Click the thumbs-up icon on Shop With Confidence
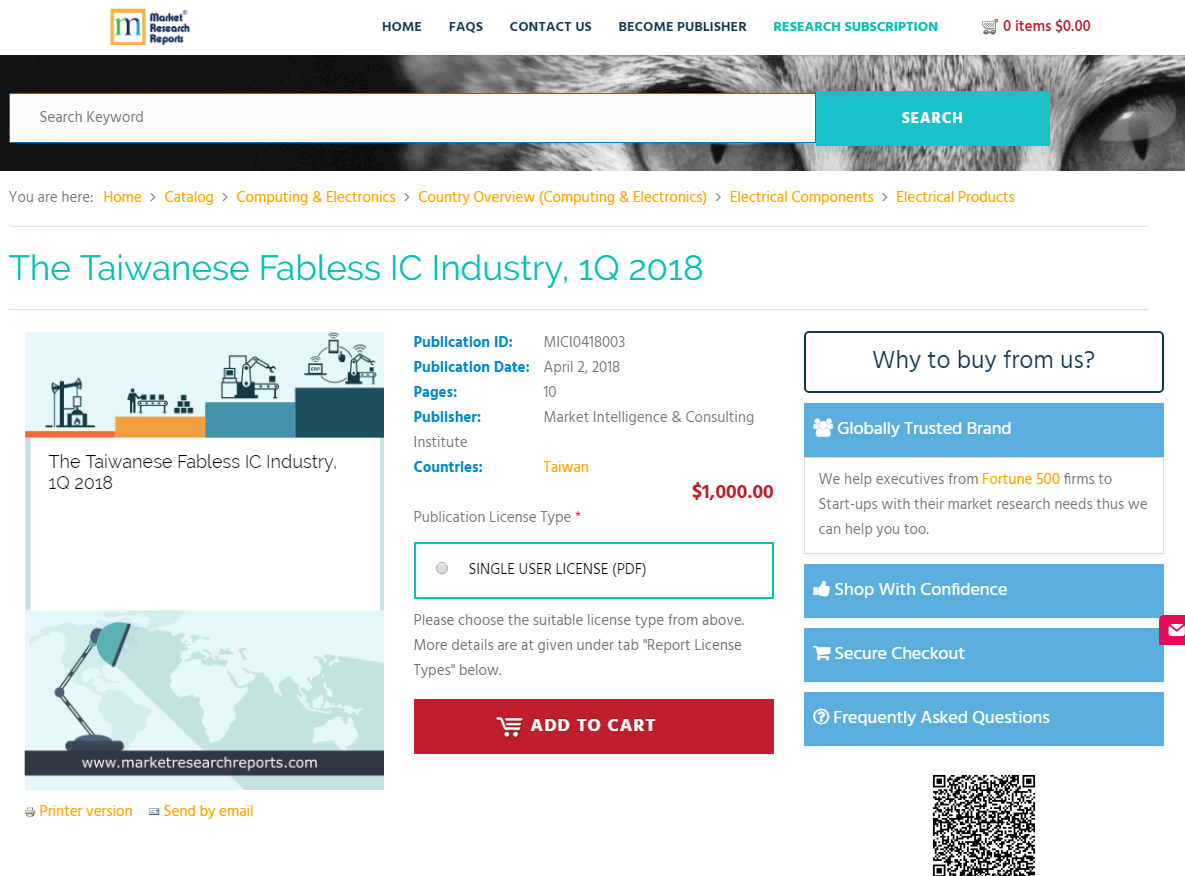The height and width of the screenshot is (876, 1185). (822, 588)
